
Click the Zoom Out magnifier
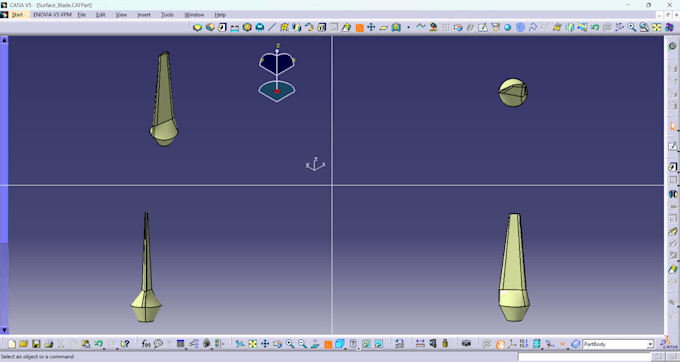[x=302, y=344]
